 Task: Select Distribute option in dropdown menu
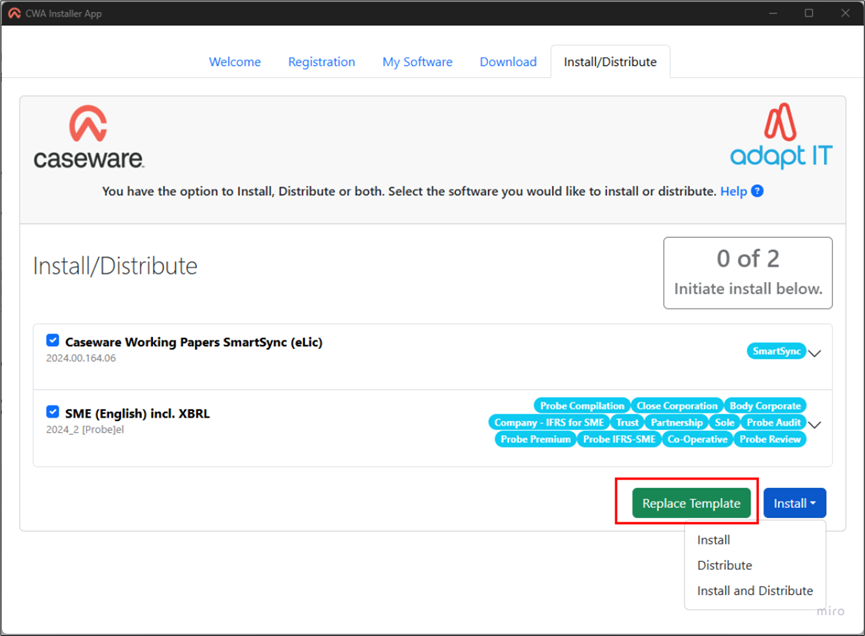click(724, 565)
